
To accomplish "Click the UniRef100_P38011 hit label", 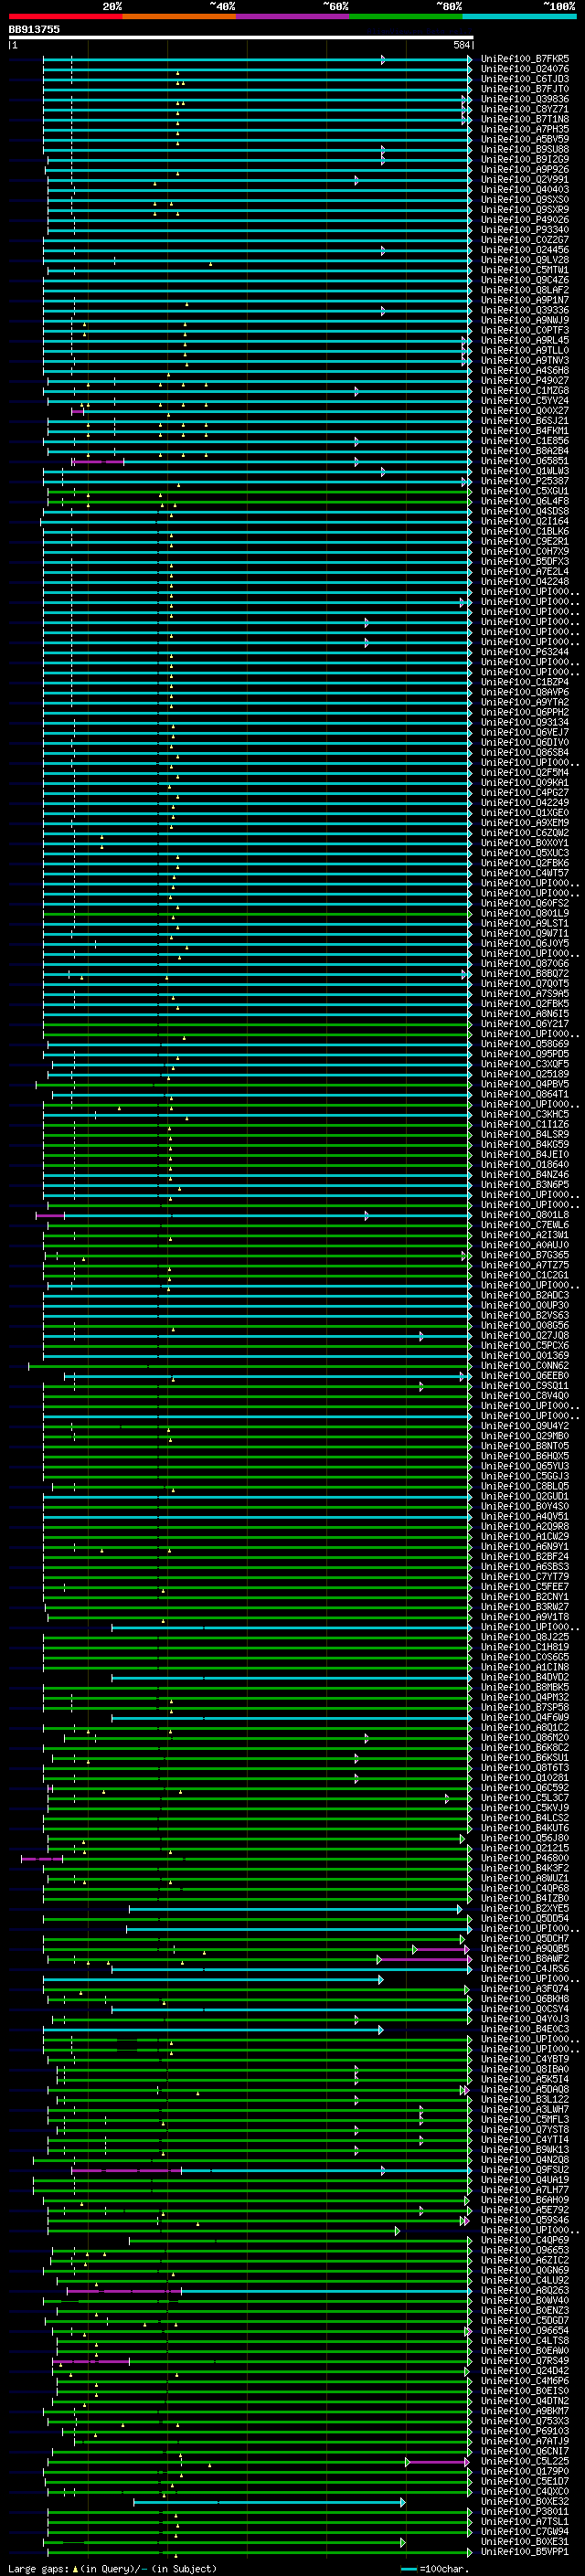I will (x=524, y=2511).
